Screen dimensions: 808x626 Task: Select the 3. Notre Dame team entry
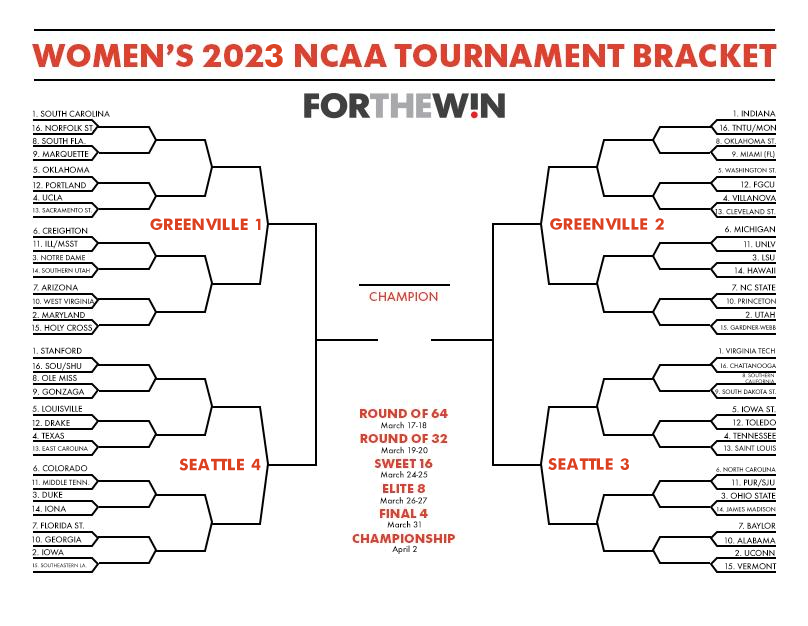(x=59, y=258)
